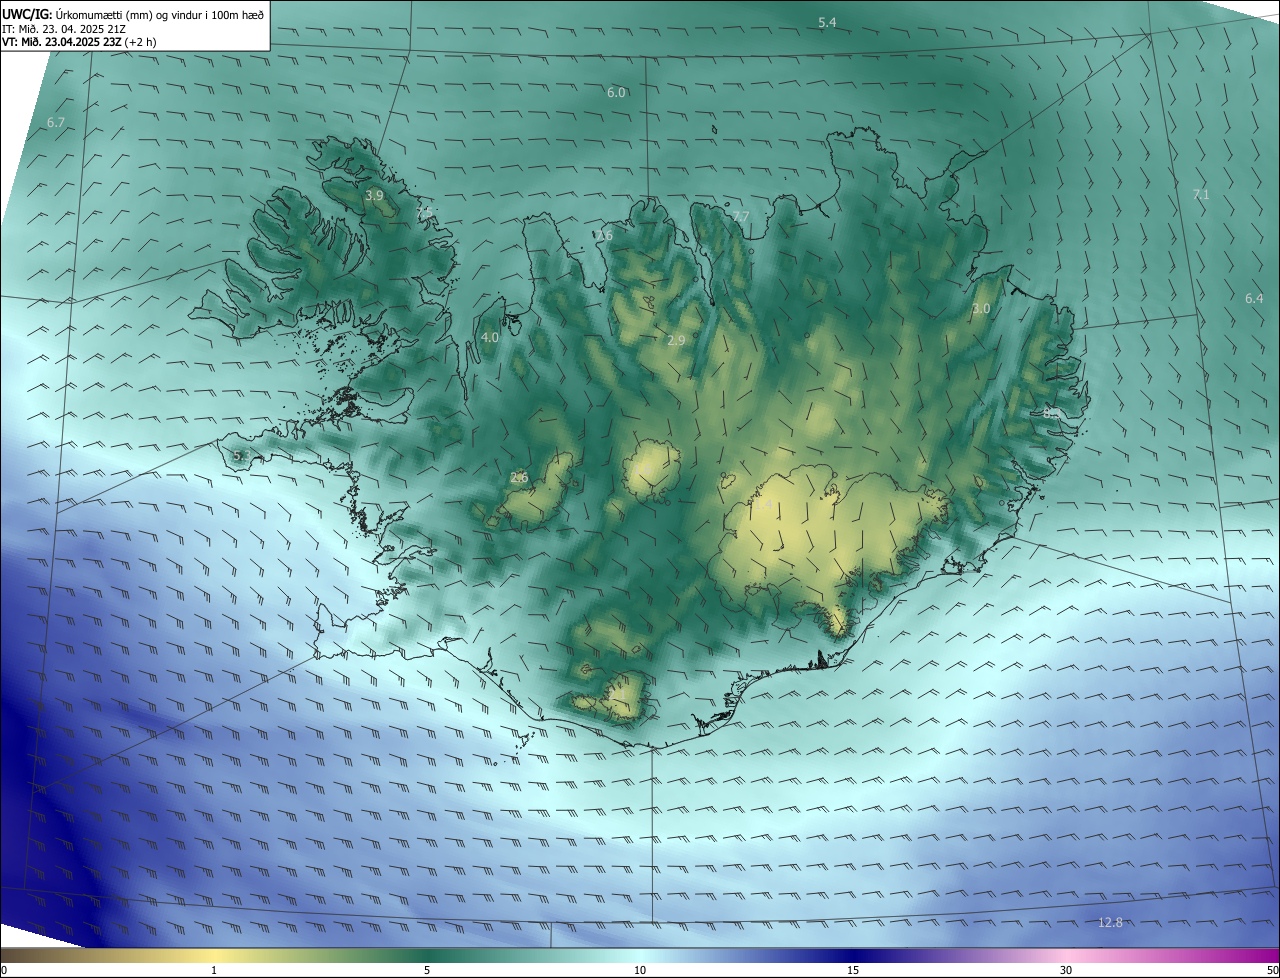Viewport: 1280px width, 978px height.
Task: Click the '15' tick on the color scale
Action: click(853, 970)
